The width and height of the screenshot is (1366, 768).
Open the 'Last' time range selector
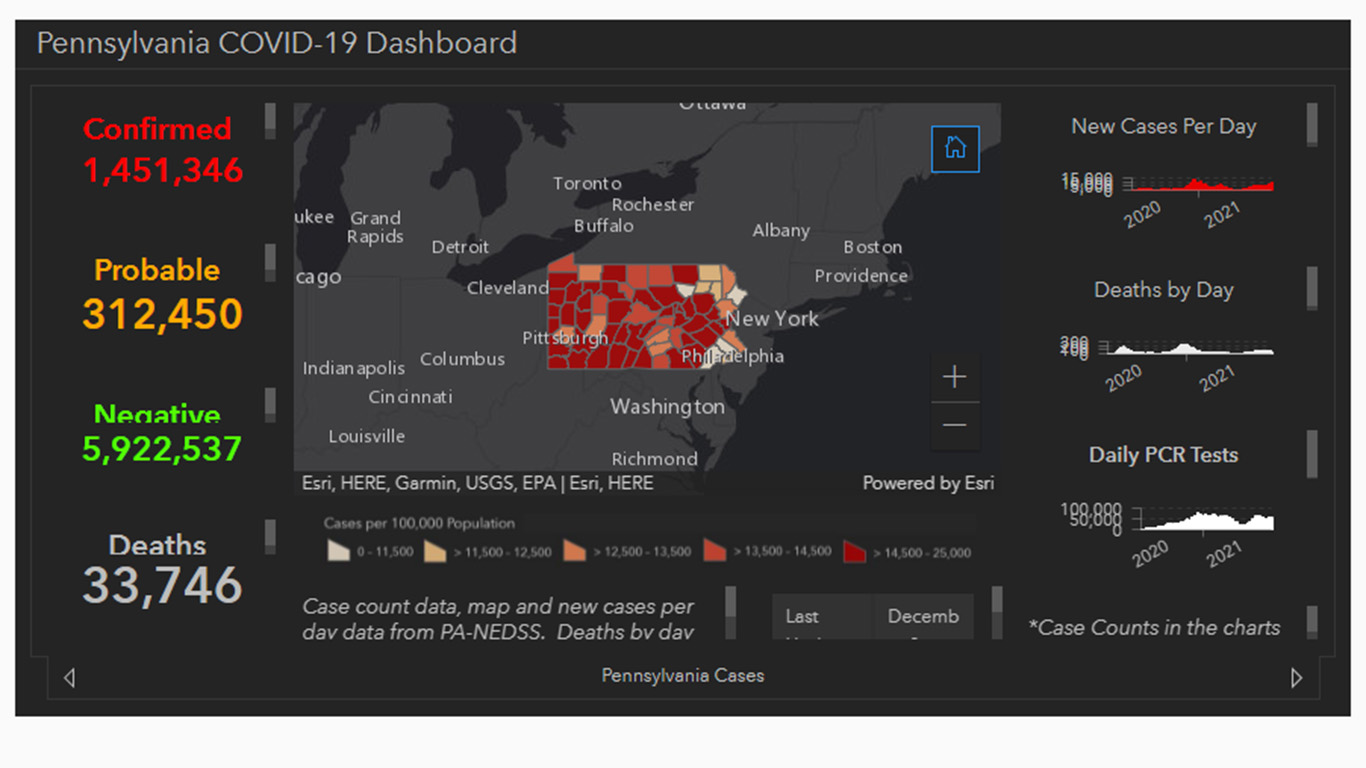(x=820, y=616)
